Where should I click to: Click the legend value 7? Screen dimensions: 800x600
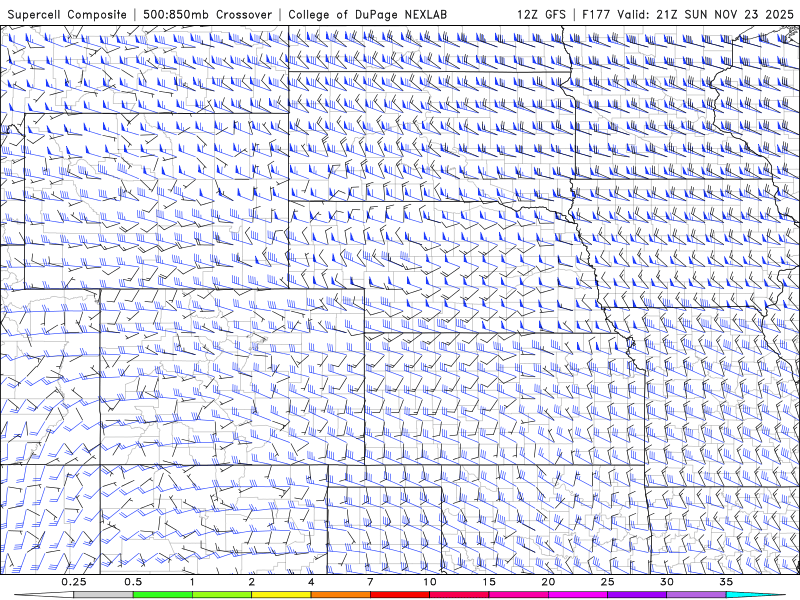[x=370, y=582]
